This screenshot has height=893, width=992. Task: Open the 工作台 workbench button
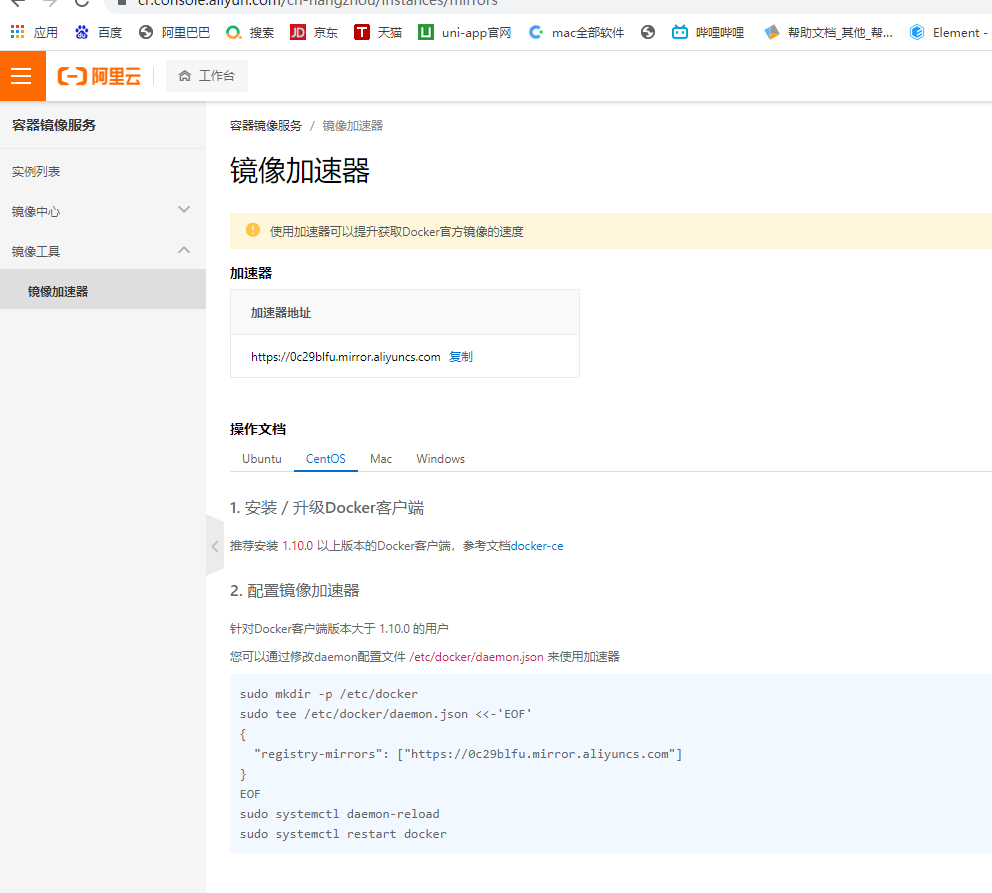(207, 76)
